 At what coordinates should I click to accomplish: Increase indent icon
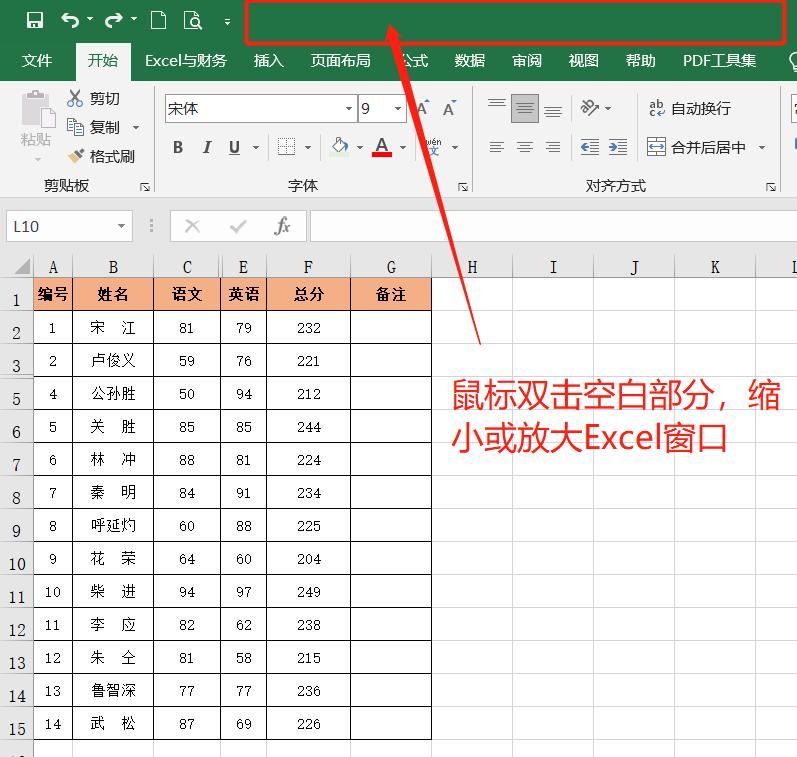[x=618, y=147]
